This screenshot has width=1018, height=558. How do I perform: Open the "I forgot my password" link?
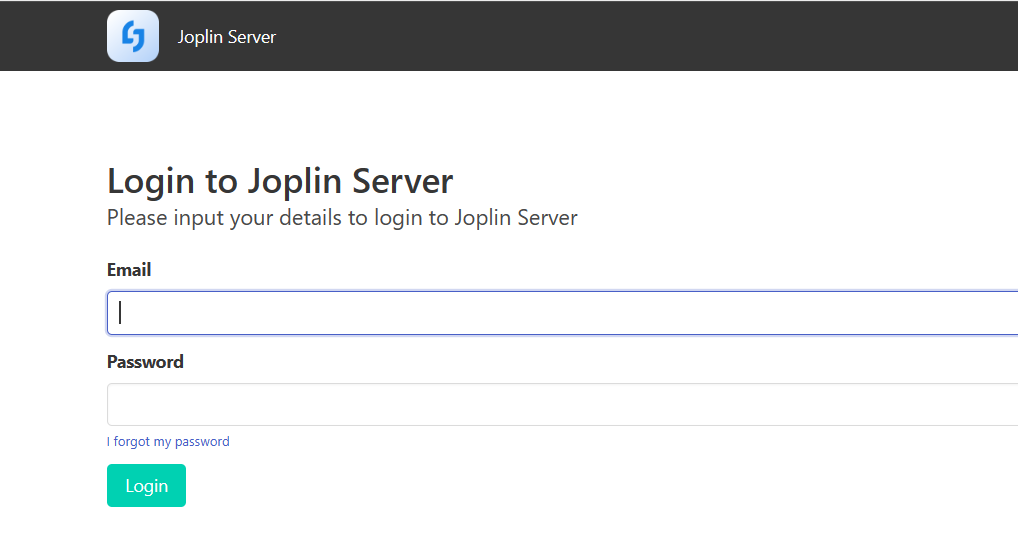click(168, 442)
